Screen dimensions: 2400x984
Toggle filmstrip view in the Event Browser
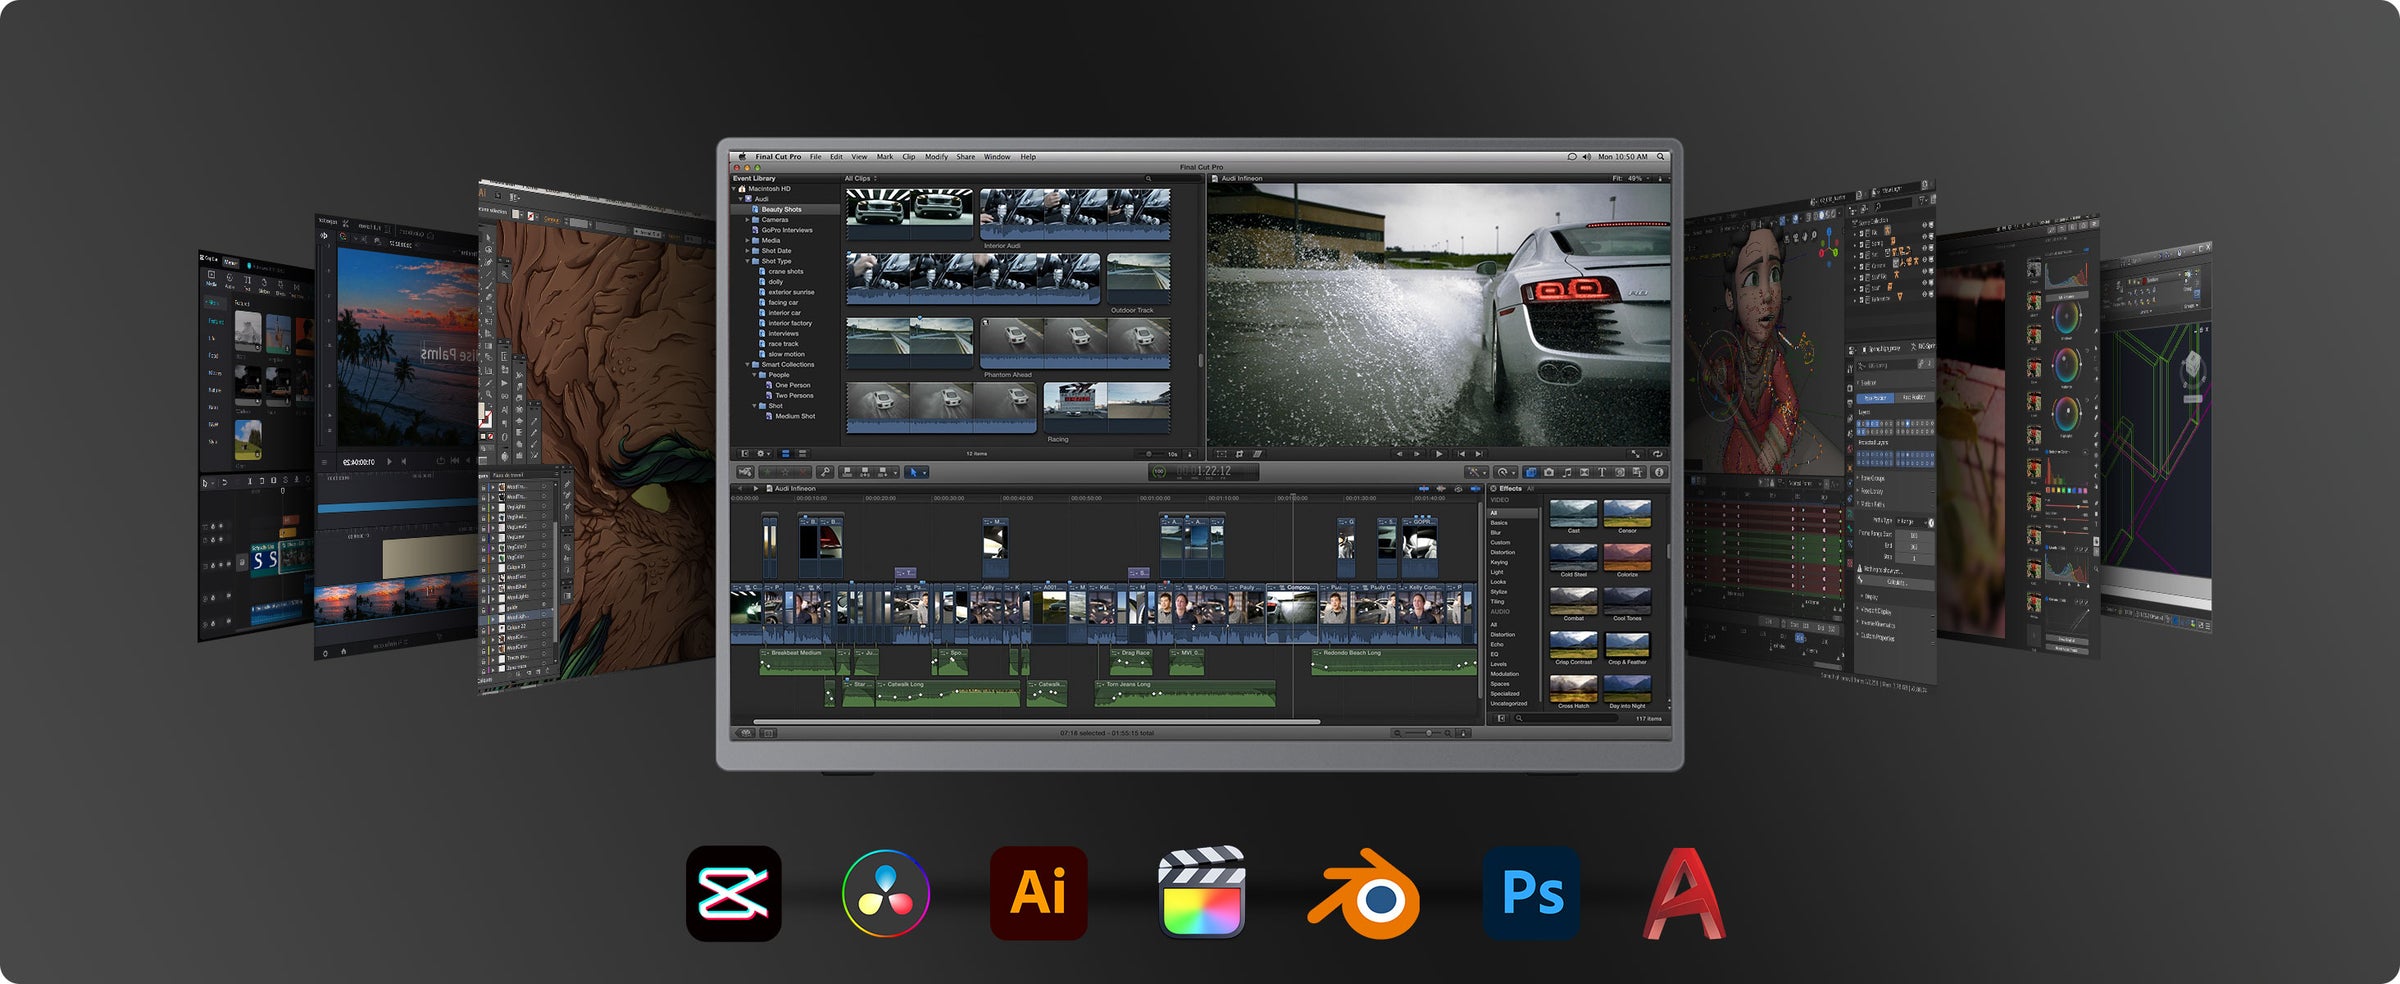tap(785, 453)
